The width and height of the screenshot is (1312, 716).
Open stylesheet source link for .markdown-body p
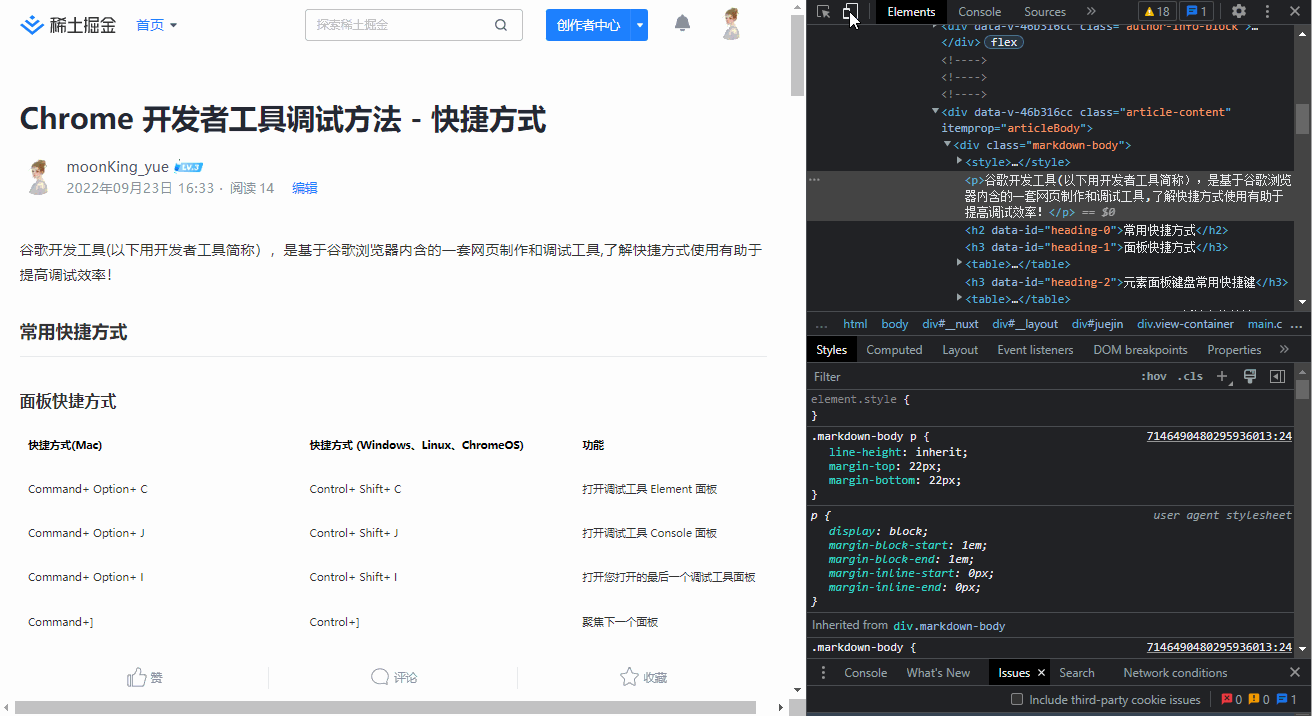(x=1219, y=436)
